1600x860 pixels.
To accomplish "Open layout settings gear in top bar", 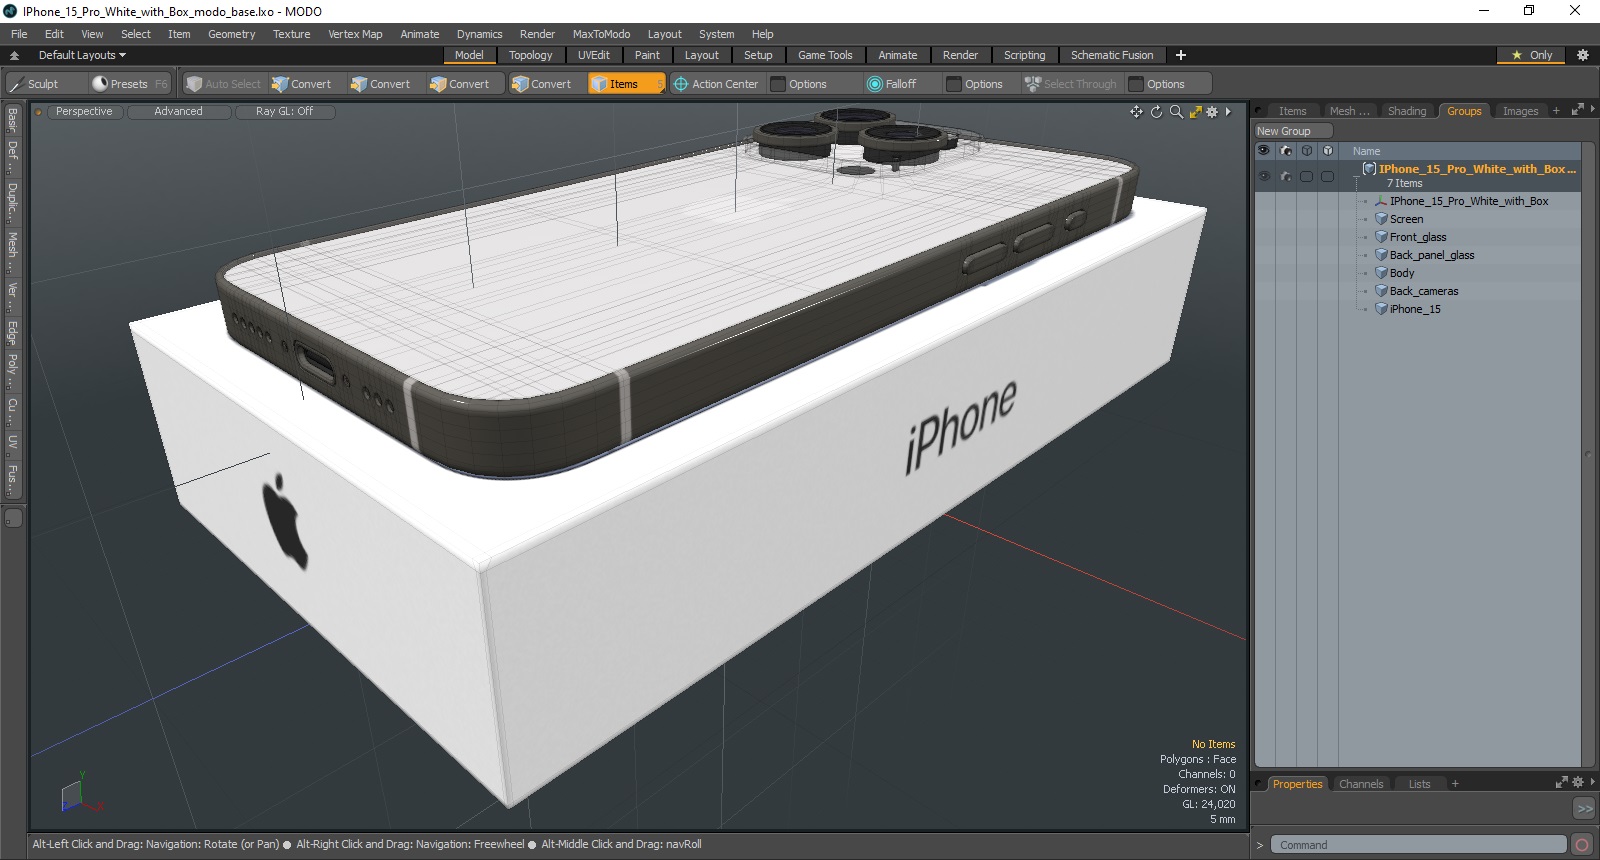I will coord(1583,55).
